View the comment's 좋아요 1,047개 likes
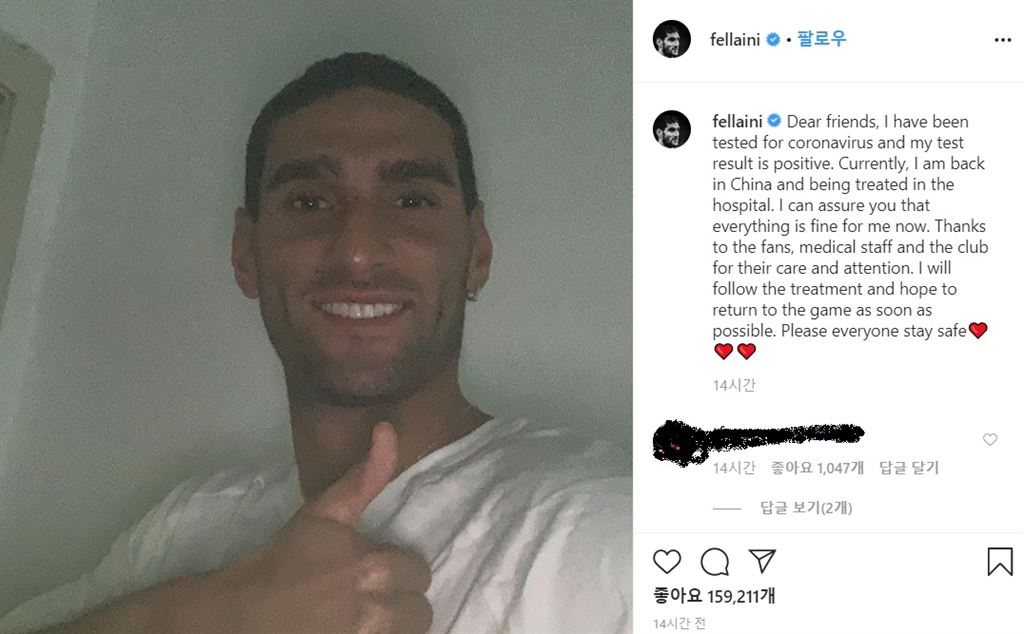Viewport: 1024px width, 634px height. [x=817, y=468]
